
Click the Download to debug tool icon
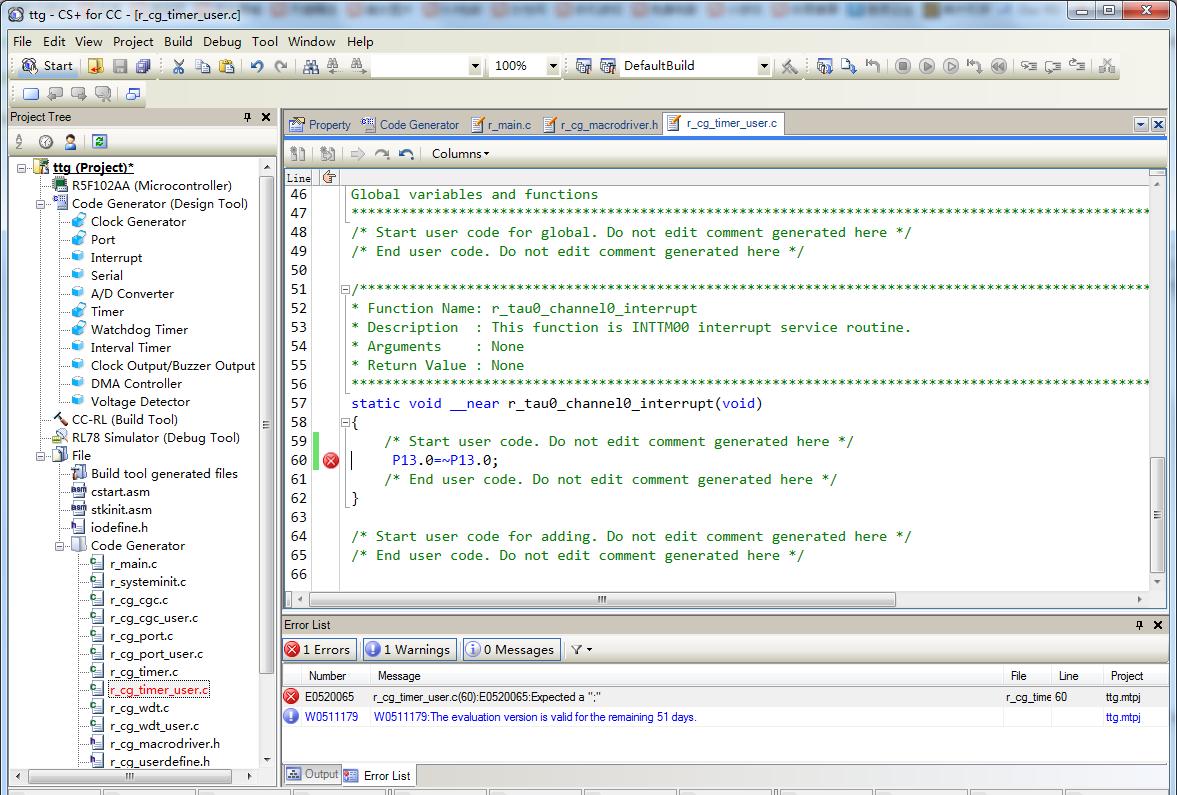click(x=848, y=66)
